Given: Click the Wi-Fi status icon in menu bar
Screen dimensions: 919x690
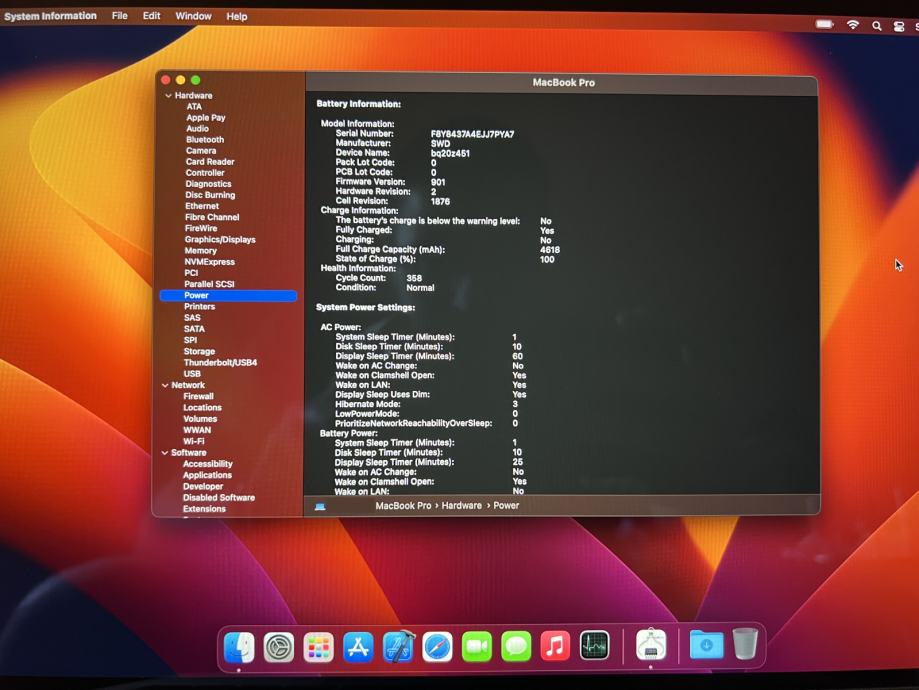Looking at the screenshot, I should [x=853, y=25].
